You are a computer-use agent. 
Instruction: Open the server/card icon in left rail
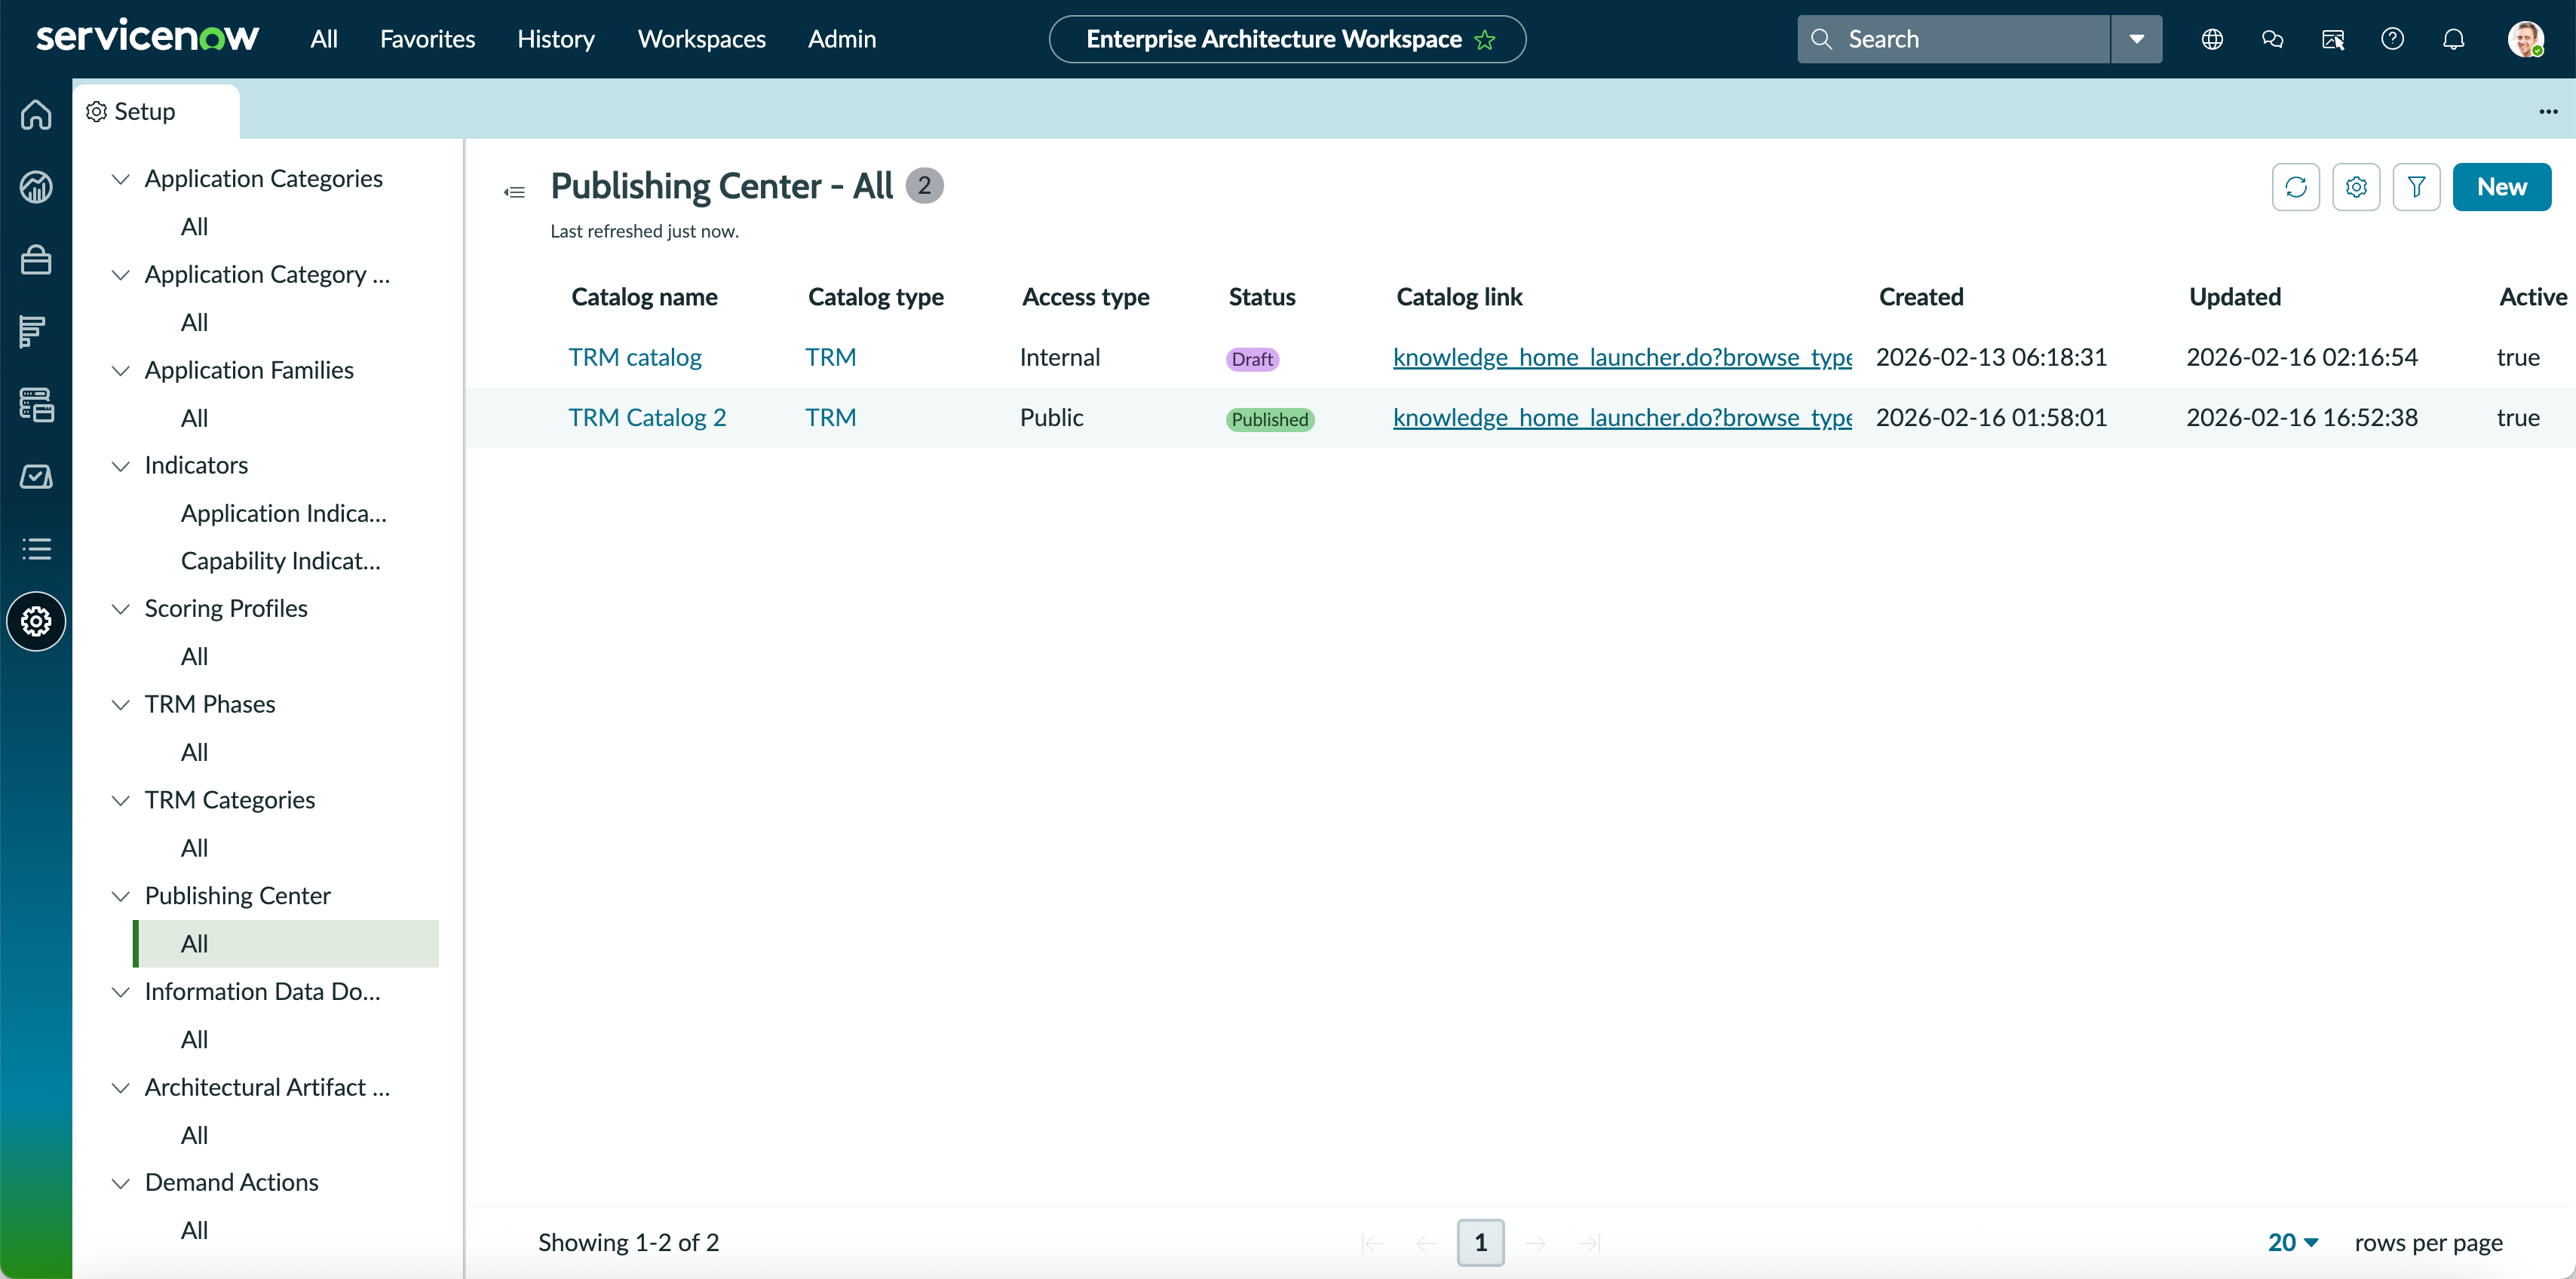(x=36, y=404)
